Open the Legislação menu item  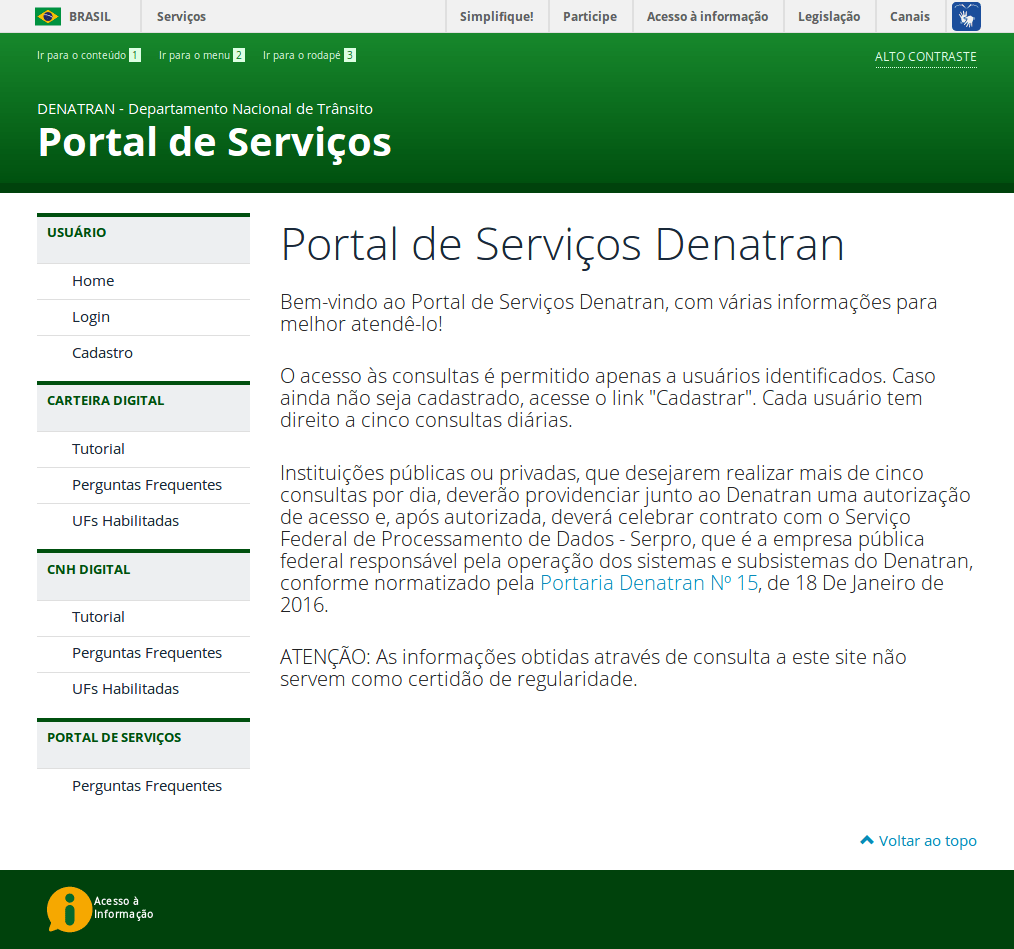[829, 17]
